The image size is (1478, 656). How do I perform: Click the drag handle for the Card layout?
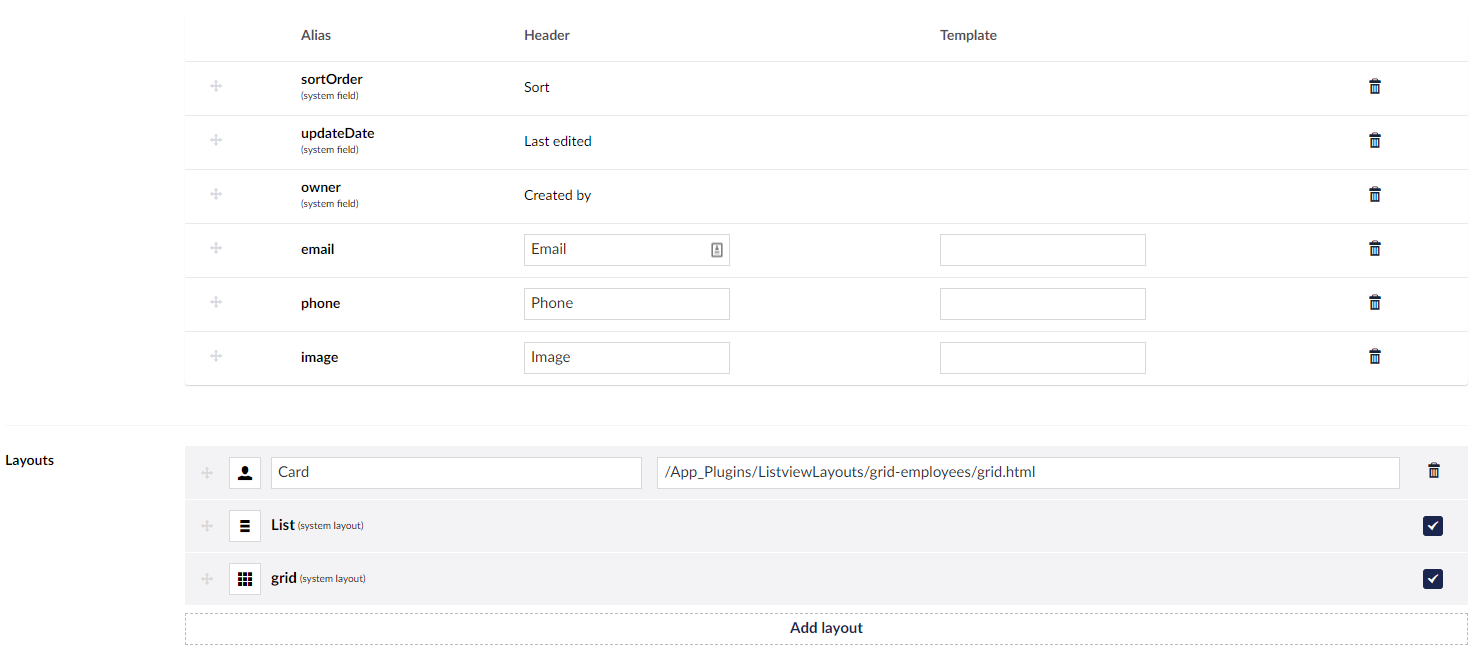click(x=207, y=471)
